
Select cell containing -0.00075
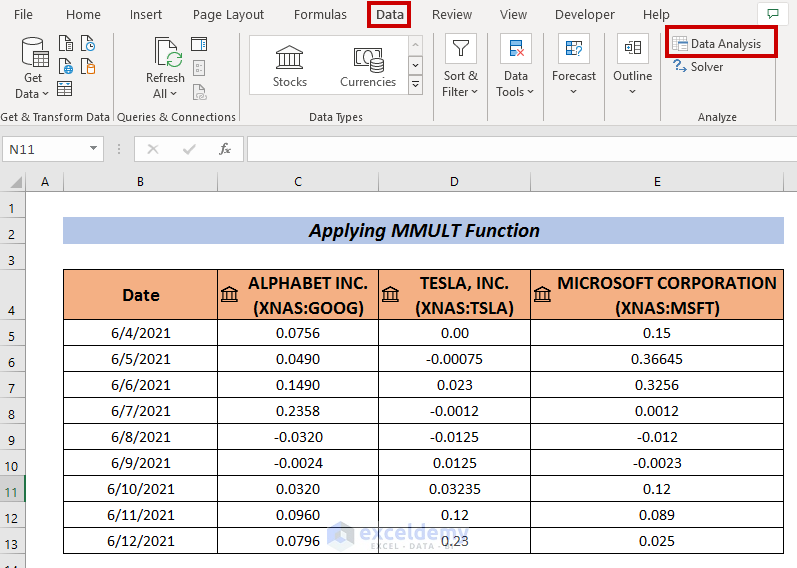coord(454,359)
